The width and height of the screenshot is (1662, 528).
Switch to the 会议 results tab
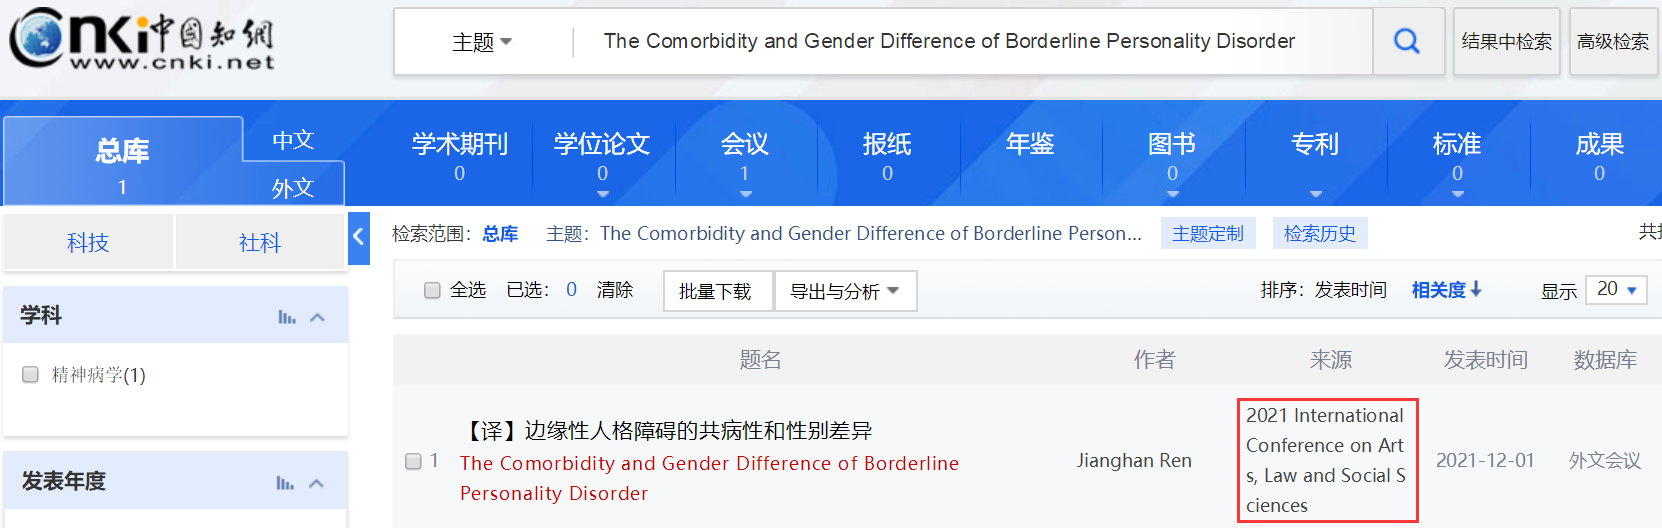coord(745,155)
